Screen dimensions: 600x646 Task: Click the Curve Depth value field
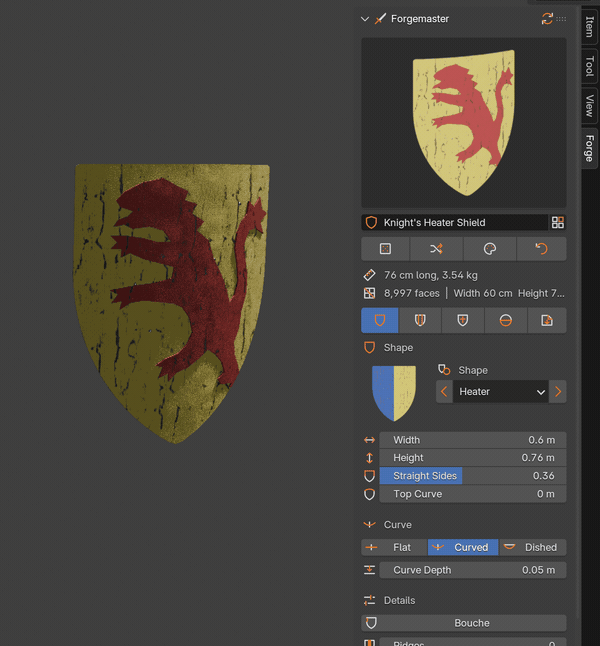[473, 570]
